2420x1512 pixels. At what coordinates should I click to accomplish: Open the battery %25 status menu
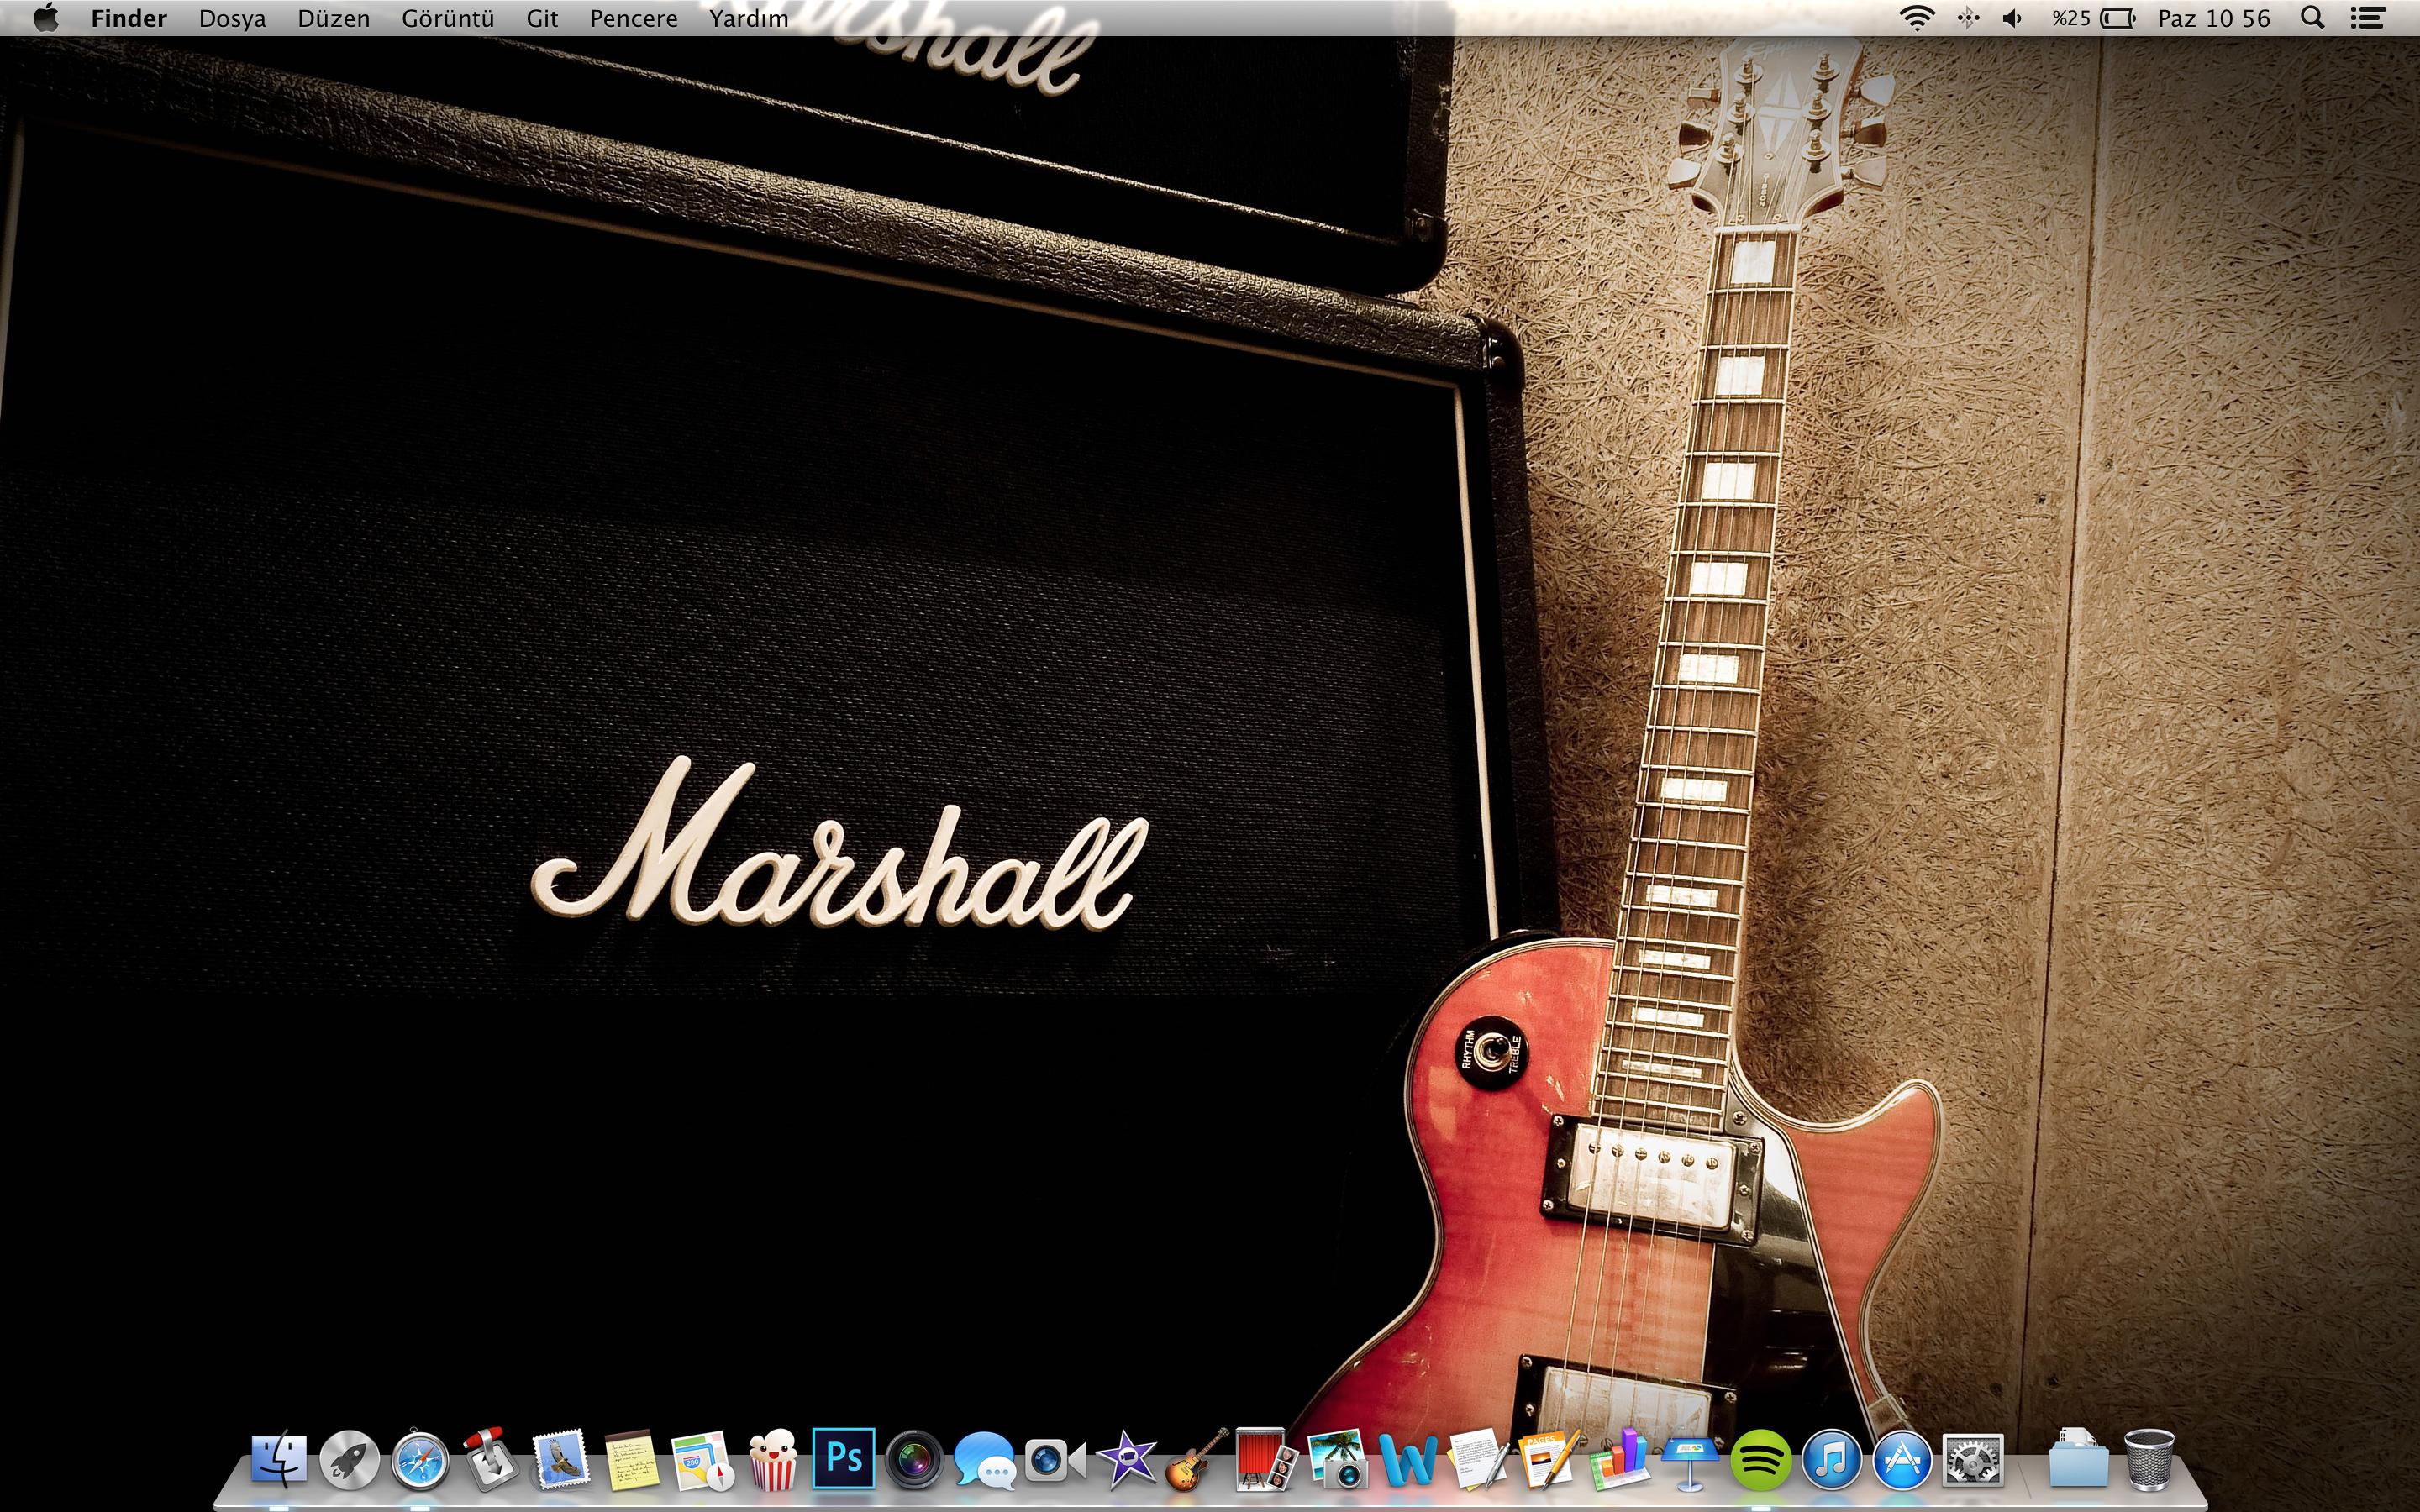[x=2093, y=18]
